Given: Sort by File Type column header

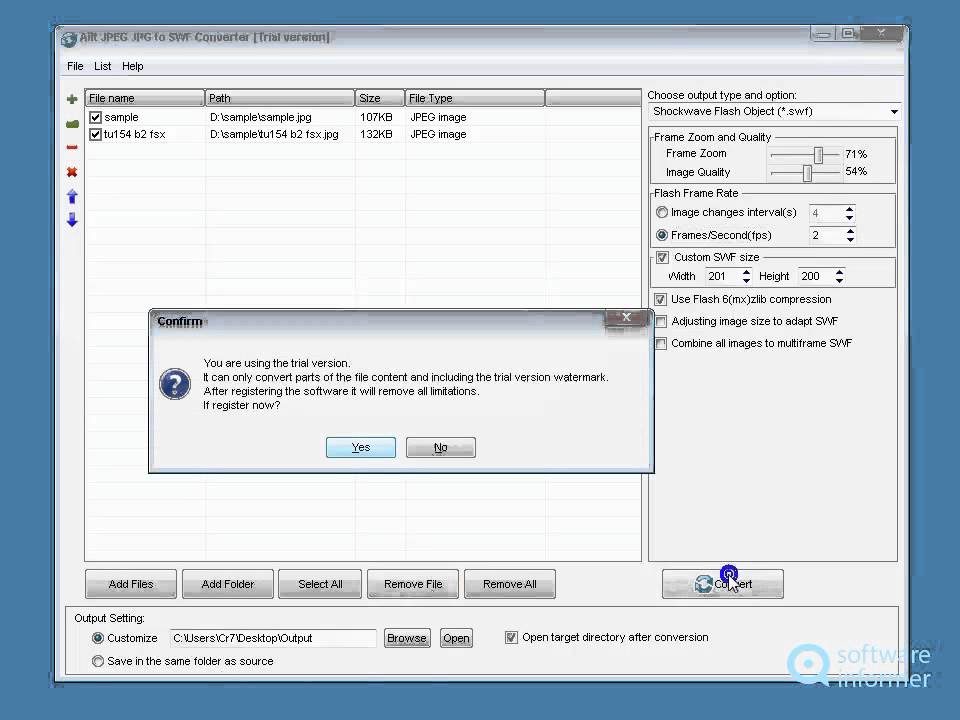Looking at the screenshot, I should (475, 98).
